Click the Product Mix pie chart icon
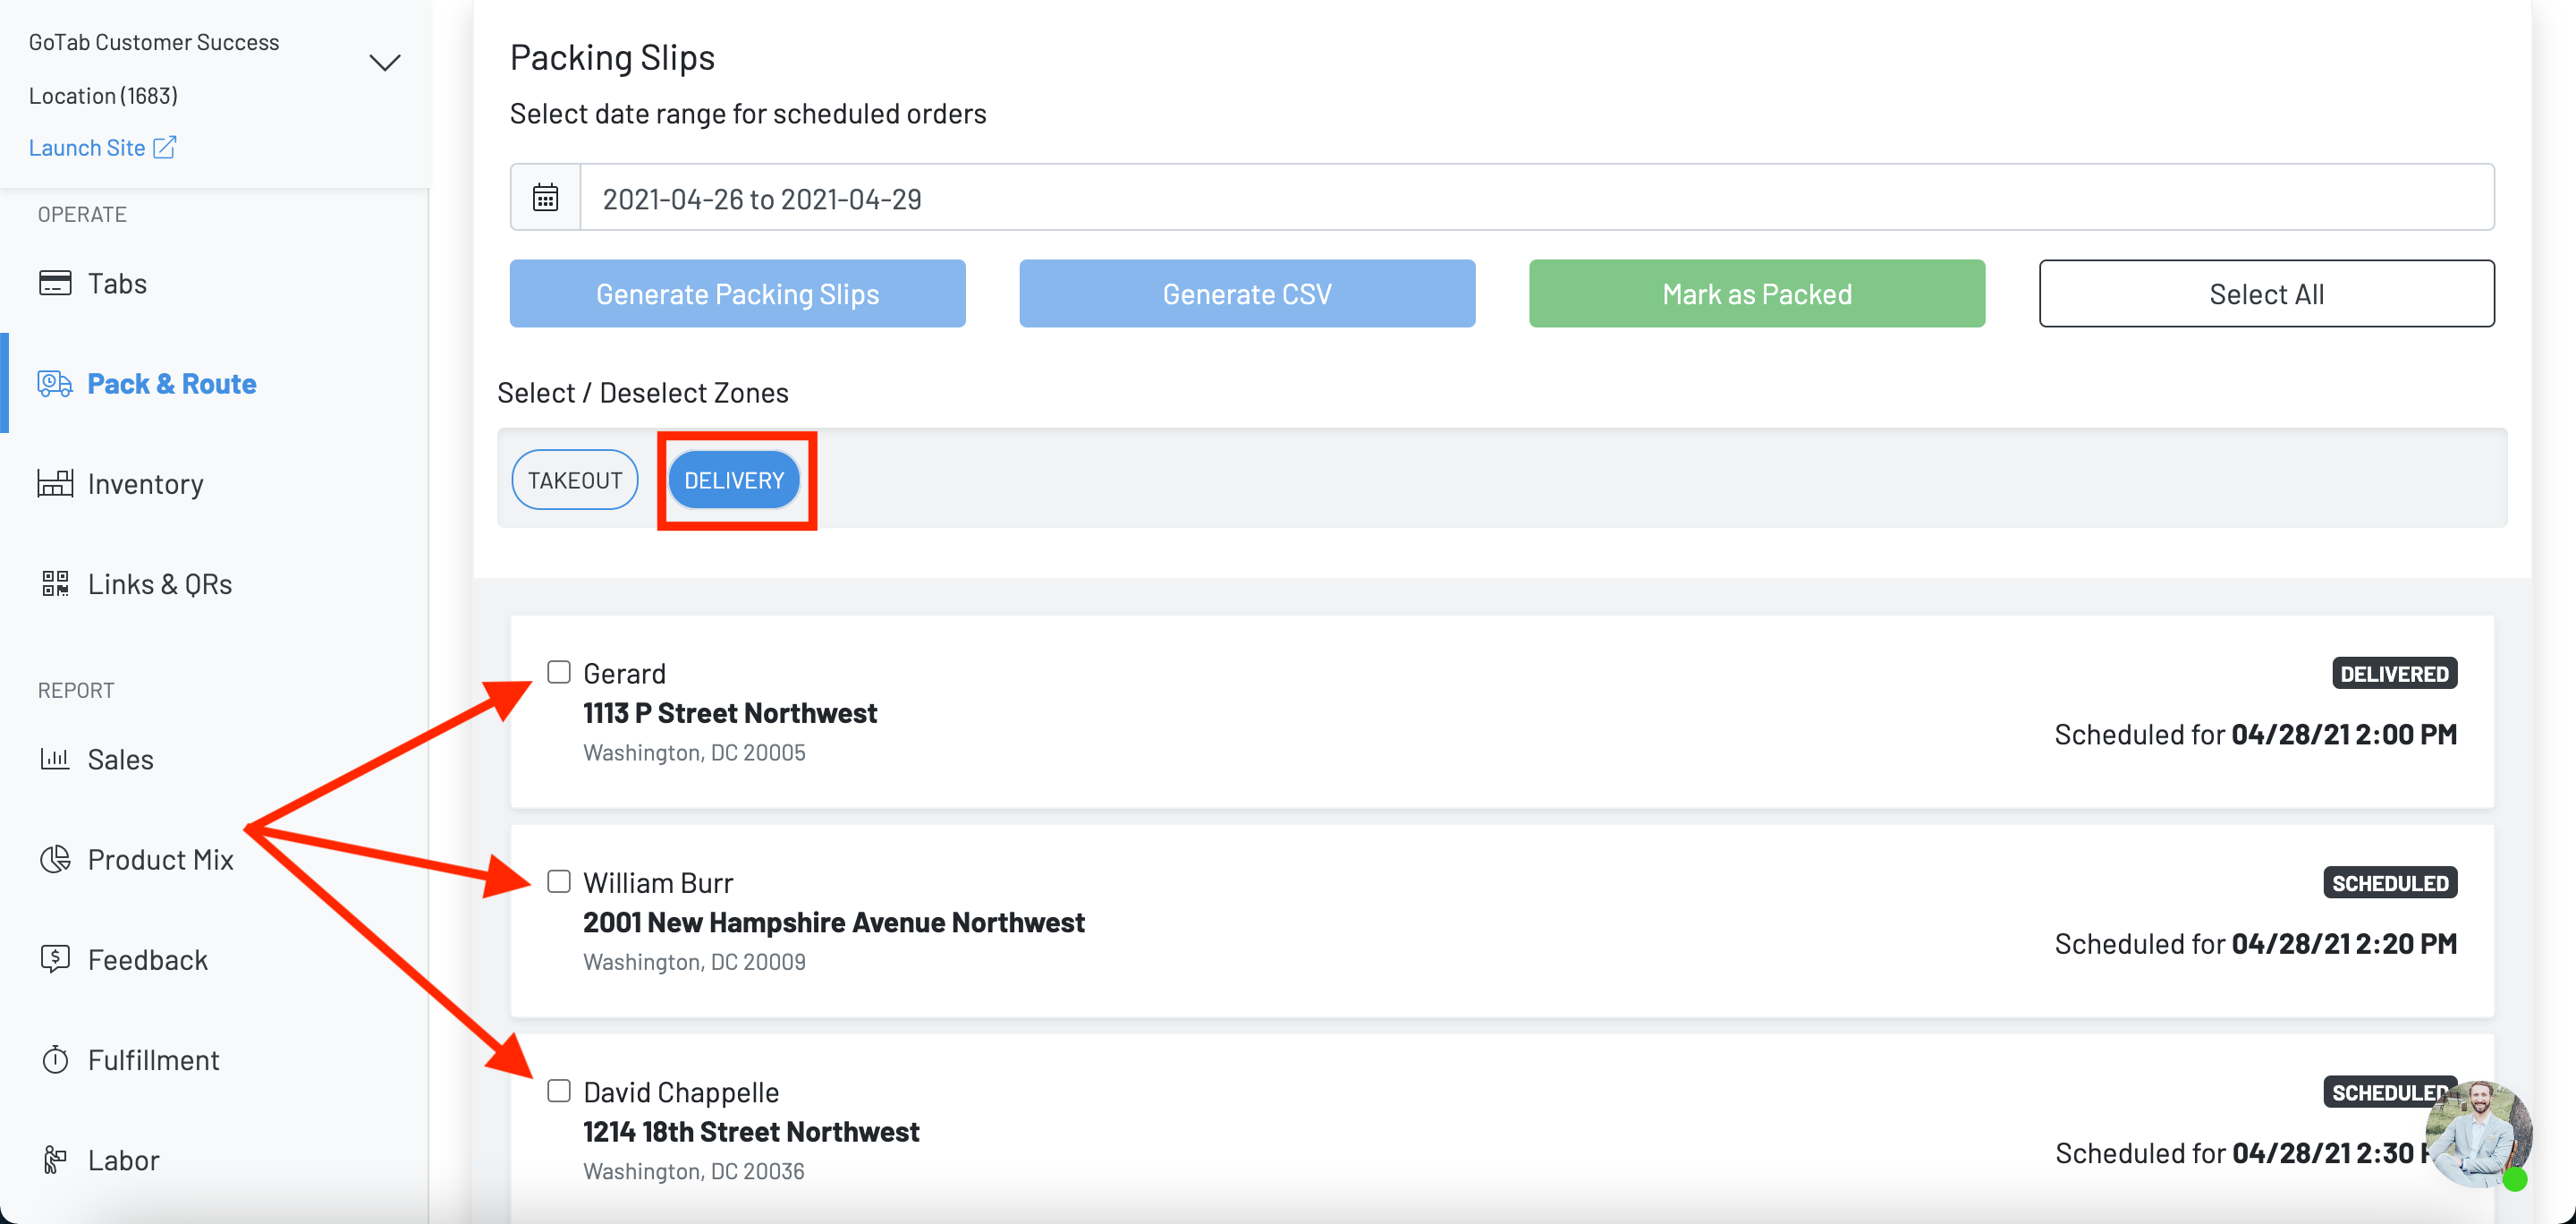This screenshot has width=2576, height=1224. (x=55, y=859)
